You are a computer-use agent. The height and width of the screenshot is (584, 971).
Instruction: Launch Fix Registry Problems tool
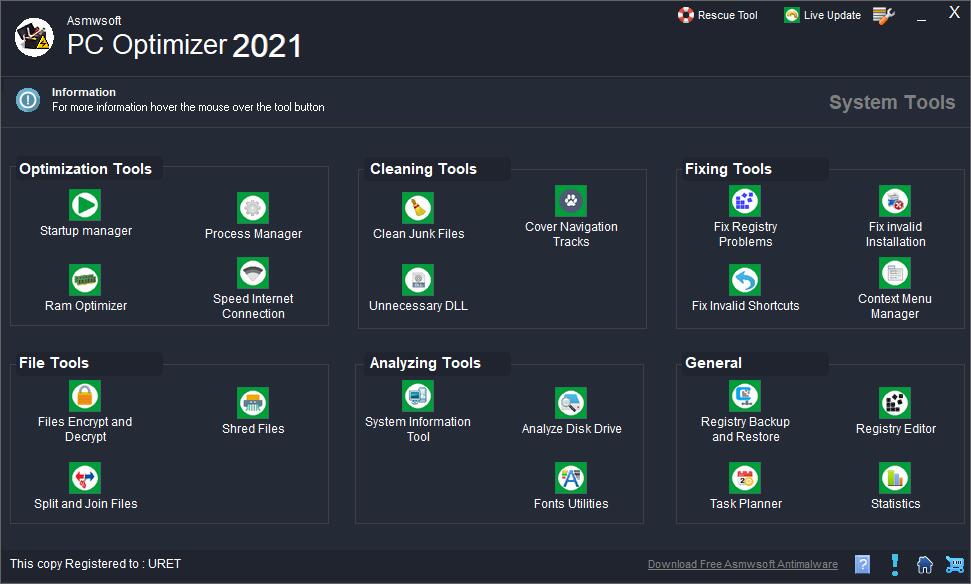coord(745,201)
